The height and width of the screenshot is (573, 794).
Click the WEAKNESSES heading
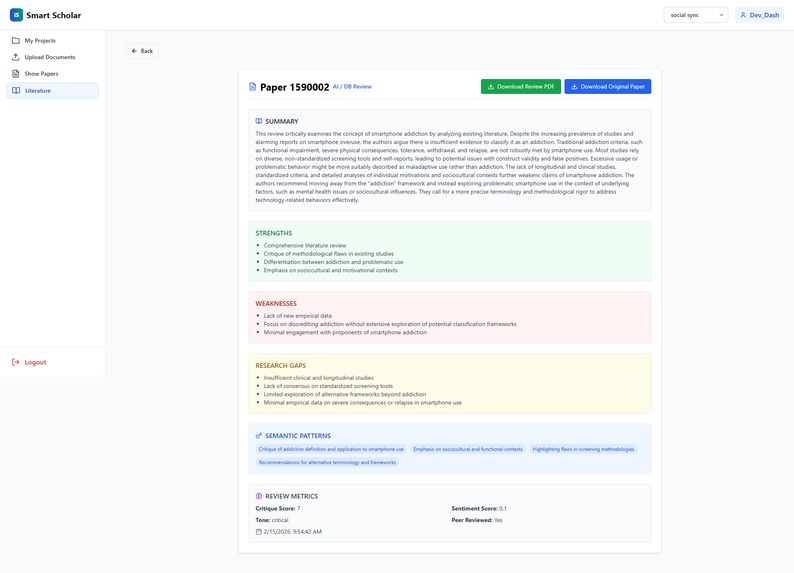pyautogui.click(x=276, y=304)
